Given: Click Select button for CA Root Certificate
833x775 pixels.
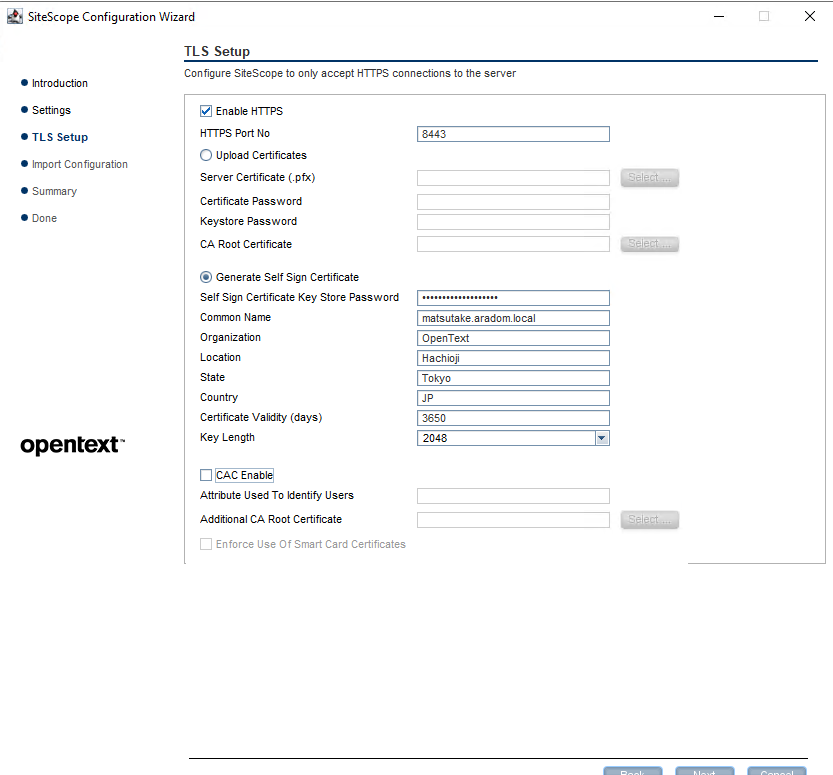Looking at the screenshot, I should tap(649, 244).
